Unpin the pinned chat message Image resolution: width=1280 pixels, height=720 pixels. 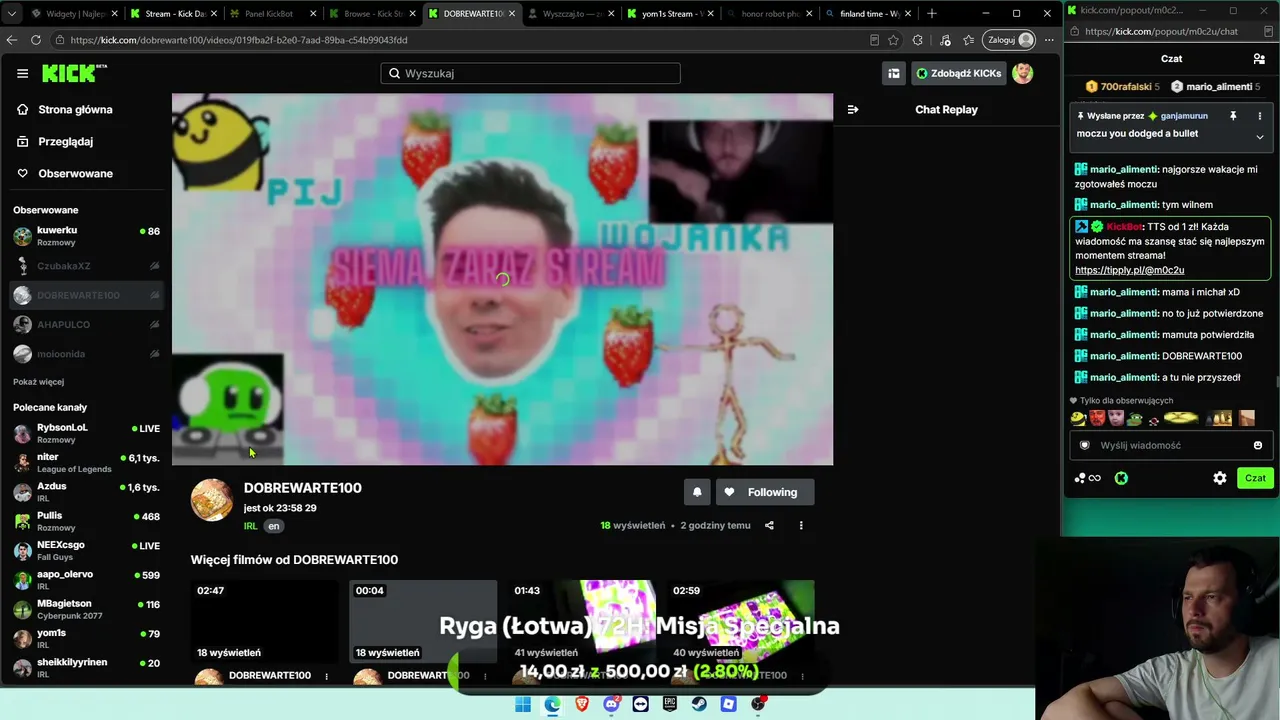(1233, 116)
